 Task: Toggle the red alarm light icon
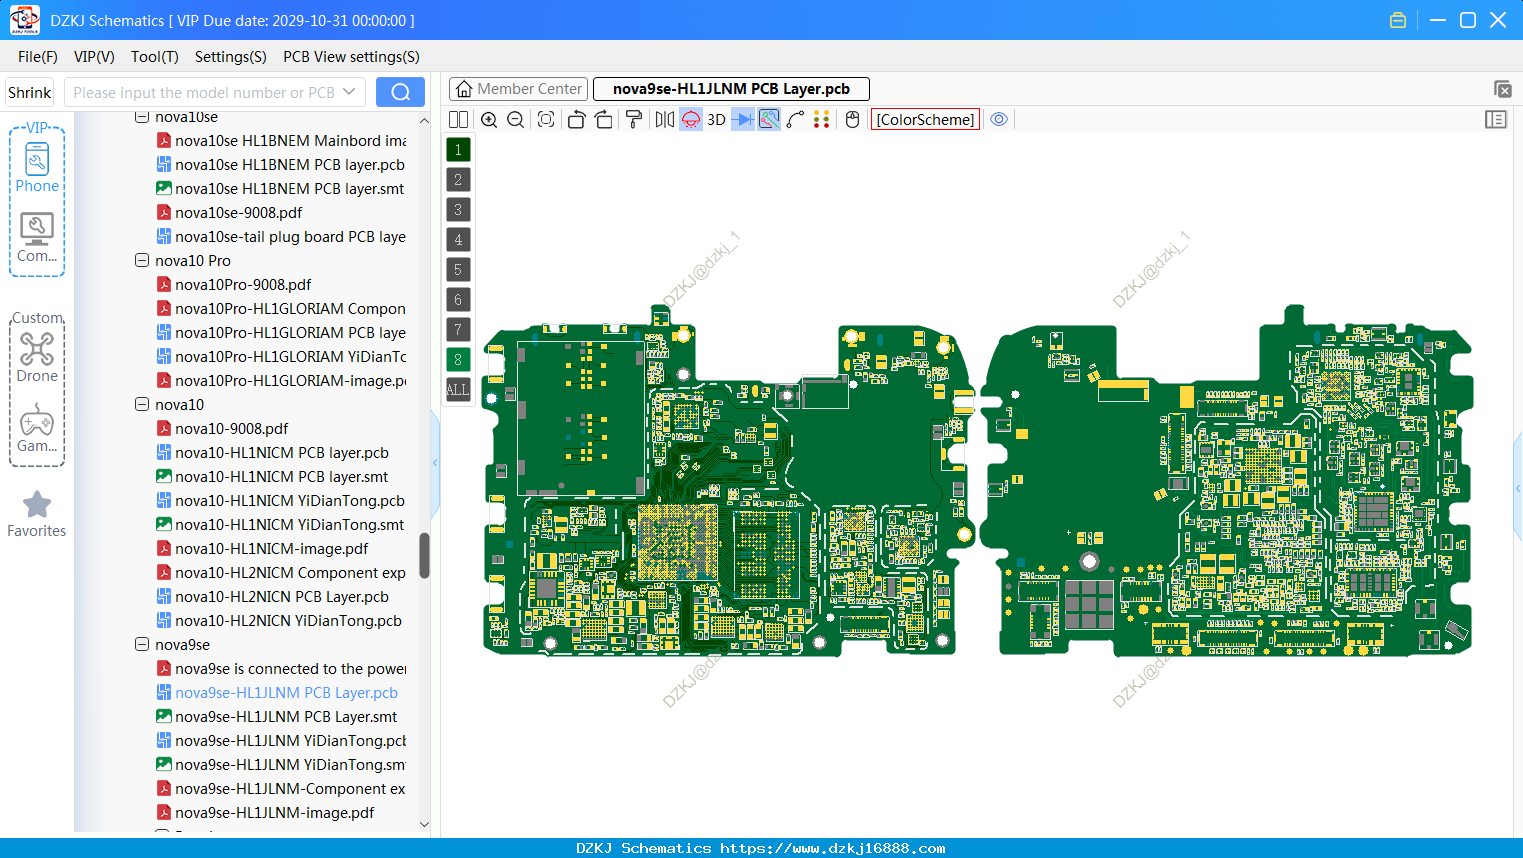tap(691, 120)
